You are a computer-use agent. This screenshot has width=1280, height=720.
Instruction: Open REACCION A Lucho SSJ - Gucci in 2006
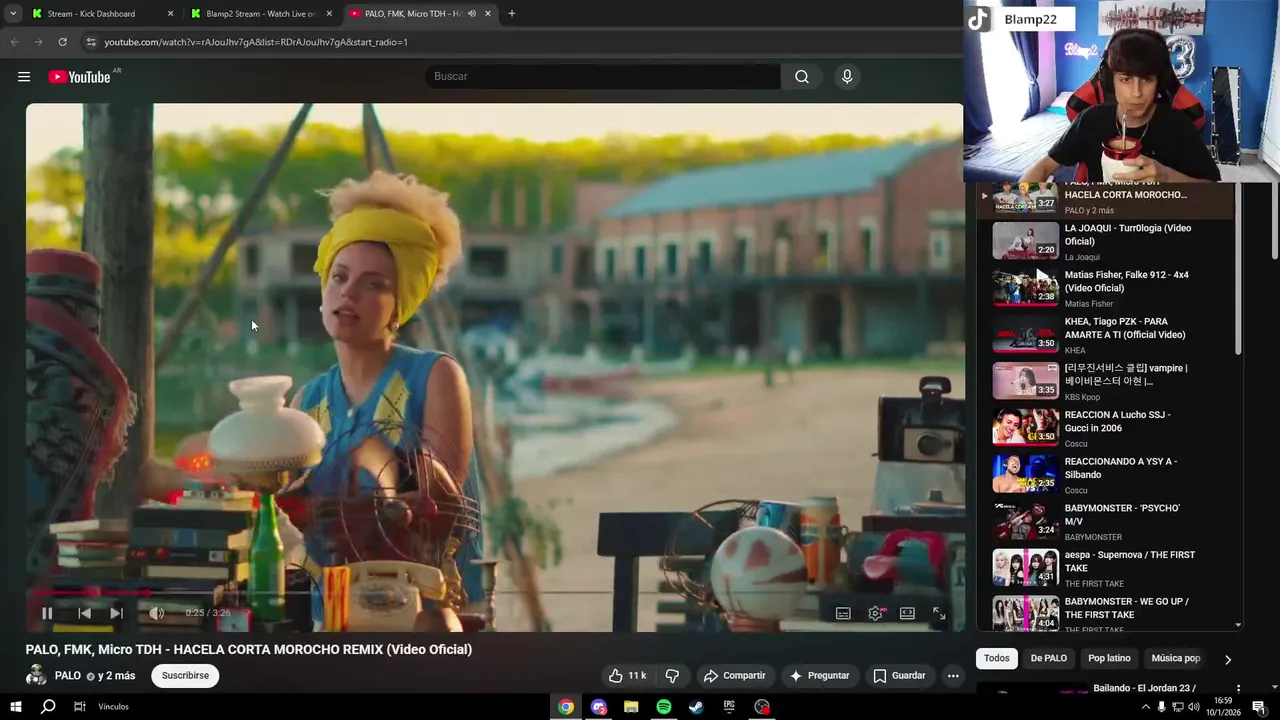[1107, 428]
